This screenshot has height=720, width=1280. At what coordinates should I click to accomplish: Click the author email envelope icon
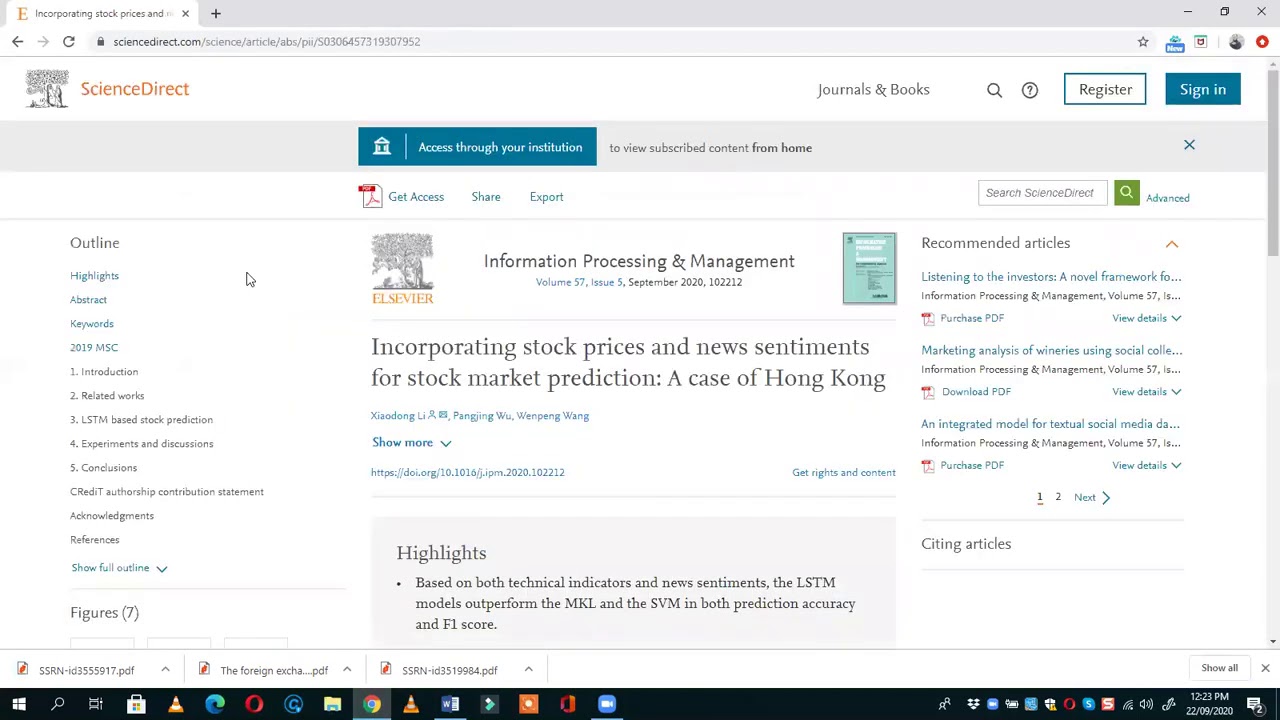443,415
